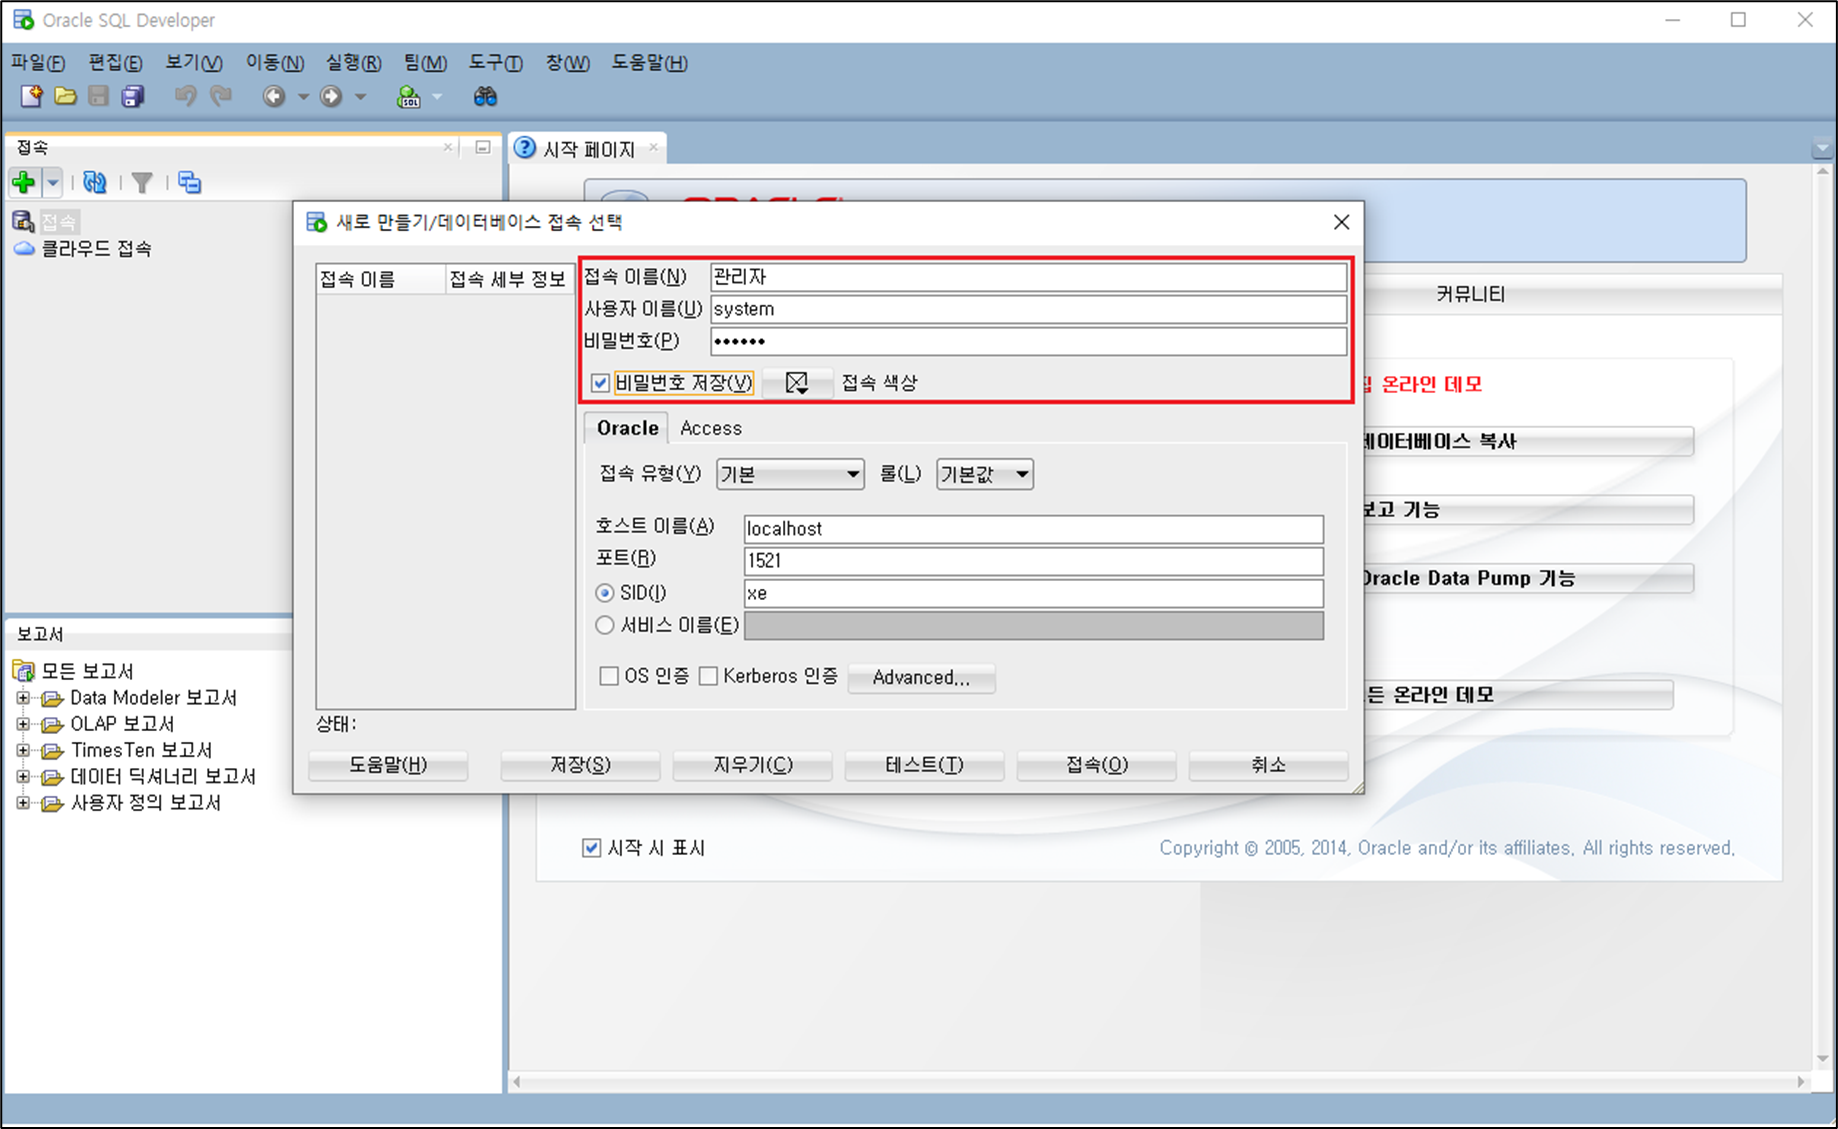Navigate back with the left arrow icon
This screenshot has height=1129, width=1838.
(274, 96)
